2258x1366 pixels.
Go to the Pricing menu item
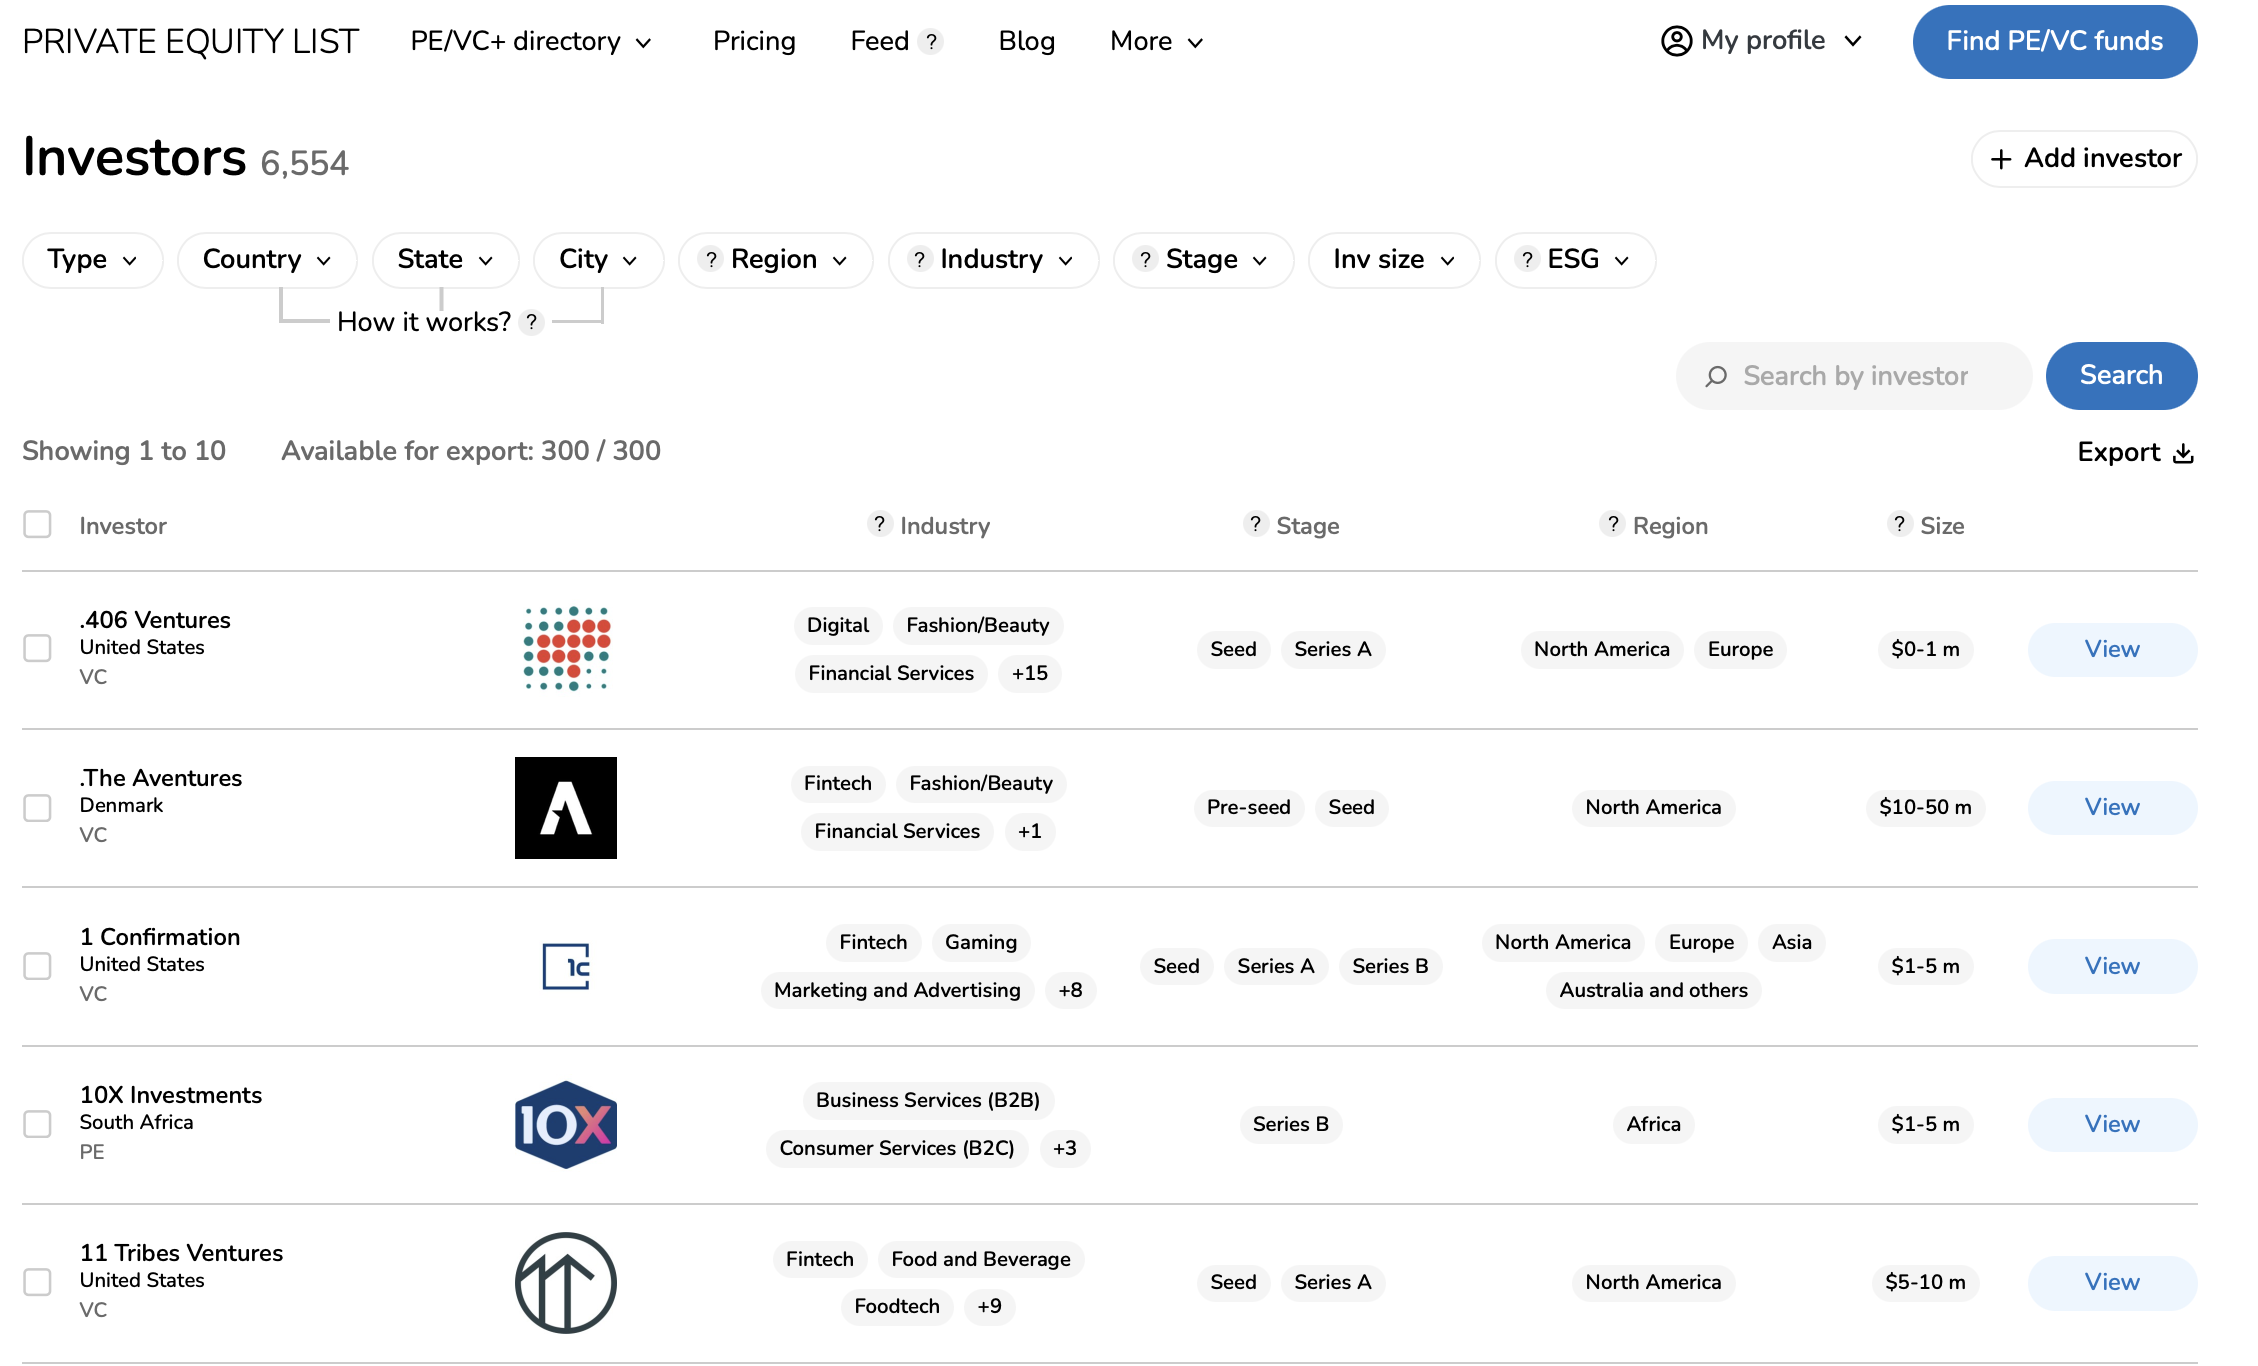click(754, 41)
